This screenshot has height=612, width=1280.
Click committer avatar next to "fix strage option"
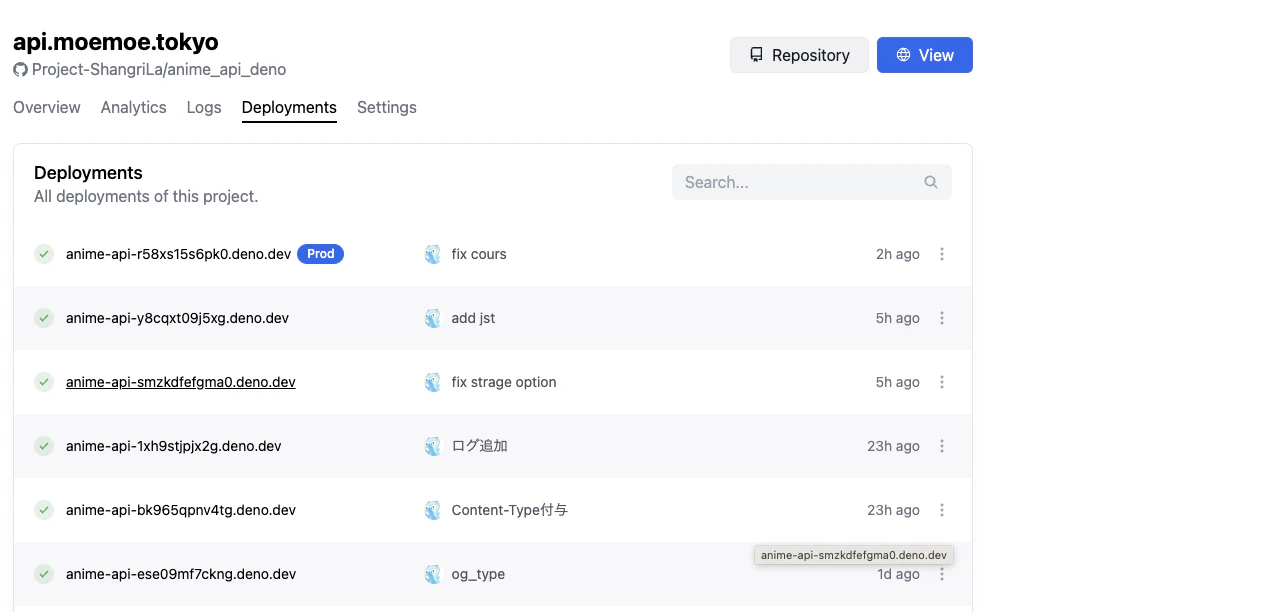433,382
